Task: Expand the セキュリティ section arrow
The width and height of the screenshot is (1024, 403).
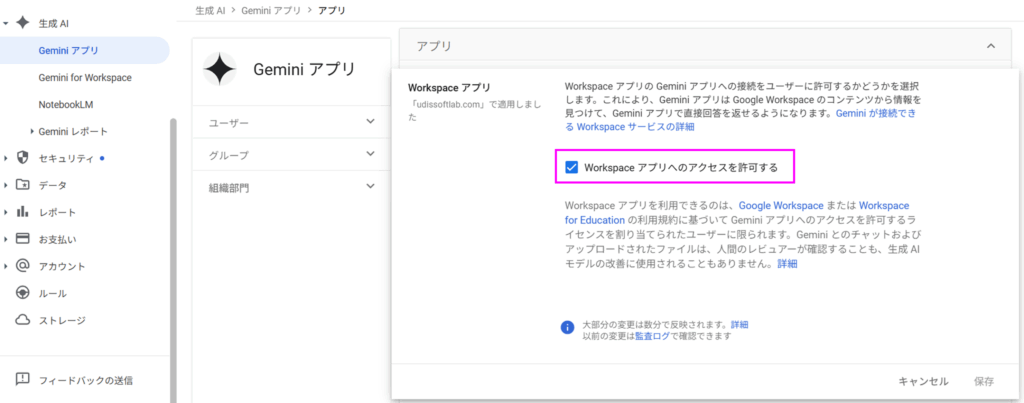Action: (x=5, y=158)
